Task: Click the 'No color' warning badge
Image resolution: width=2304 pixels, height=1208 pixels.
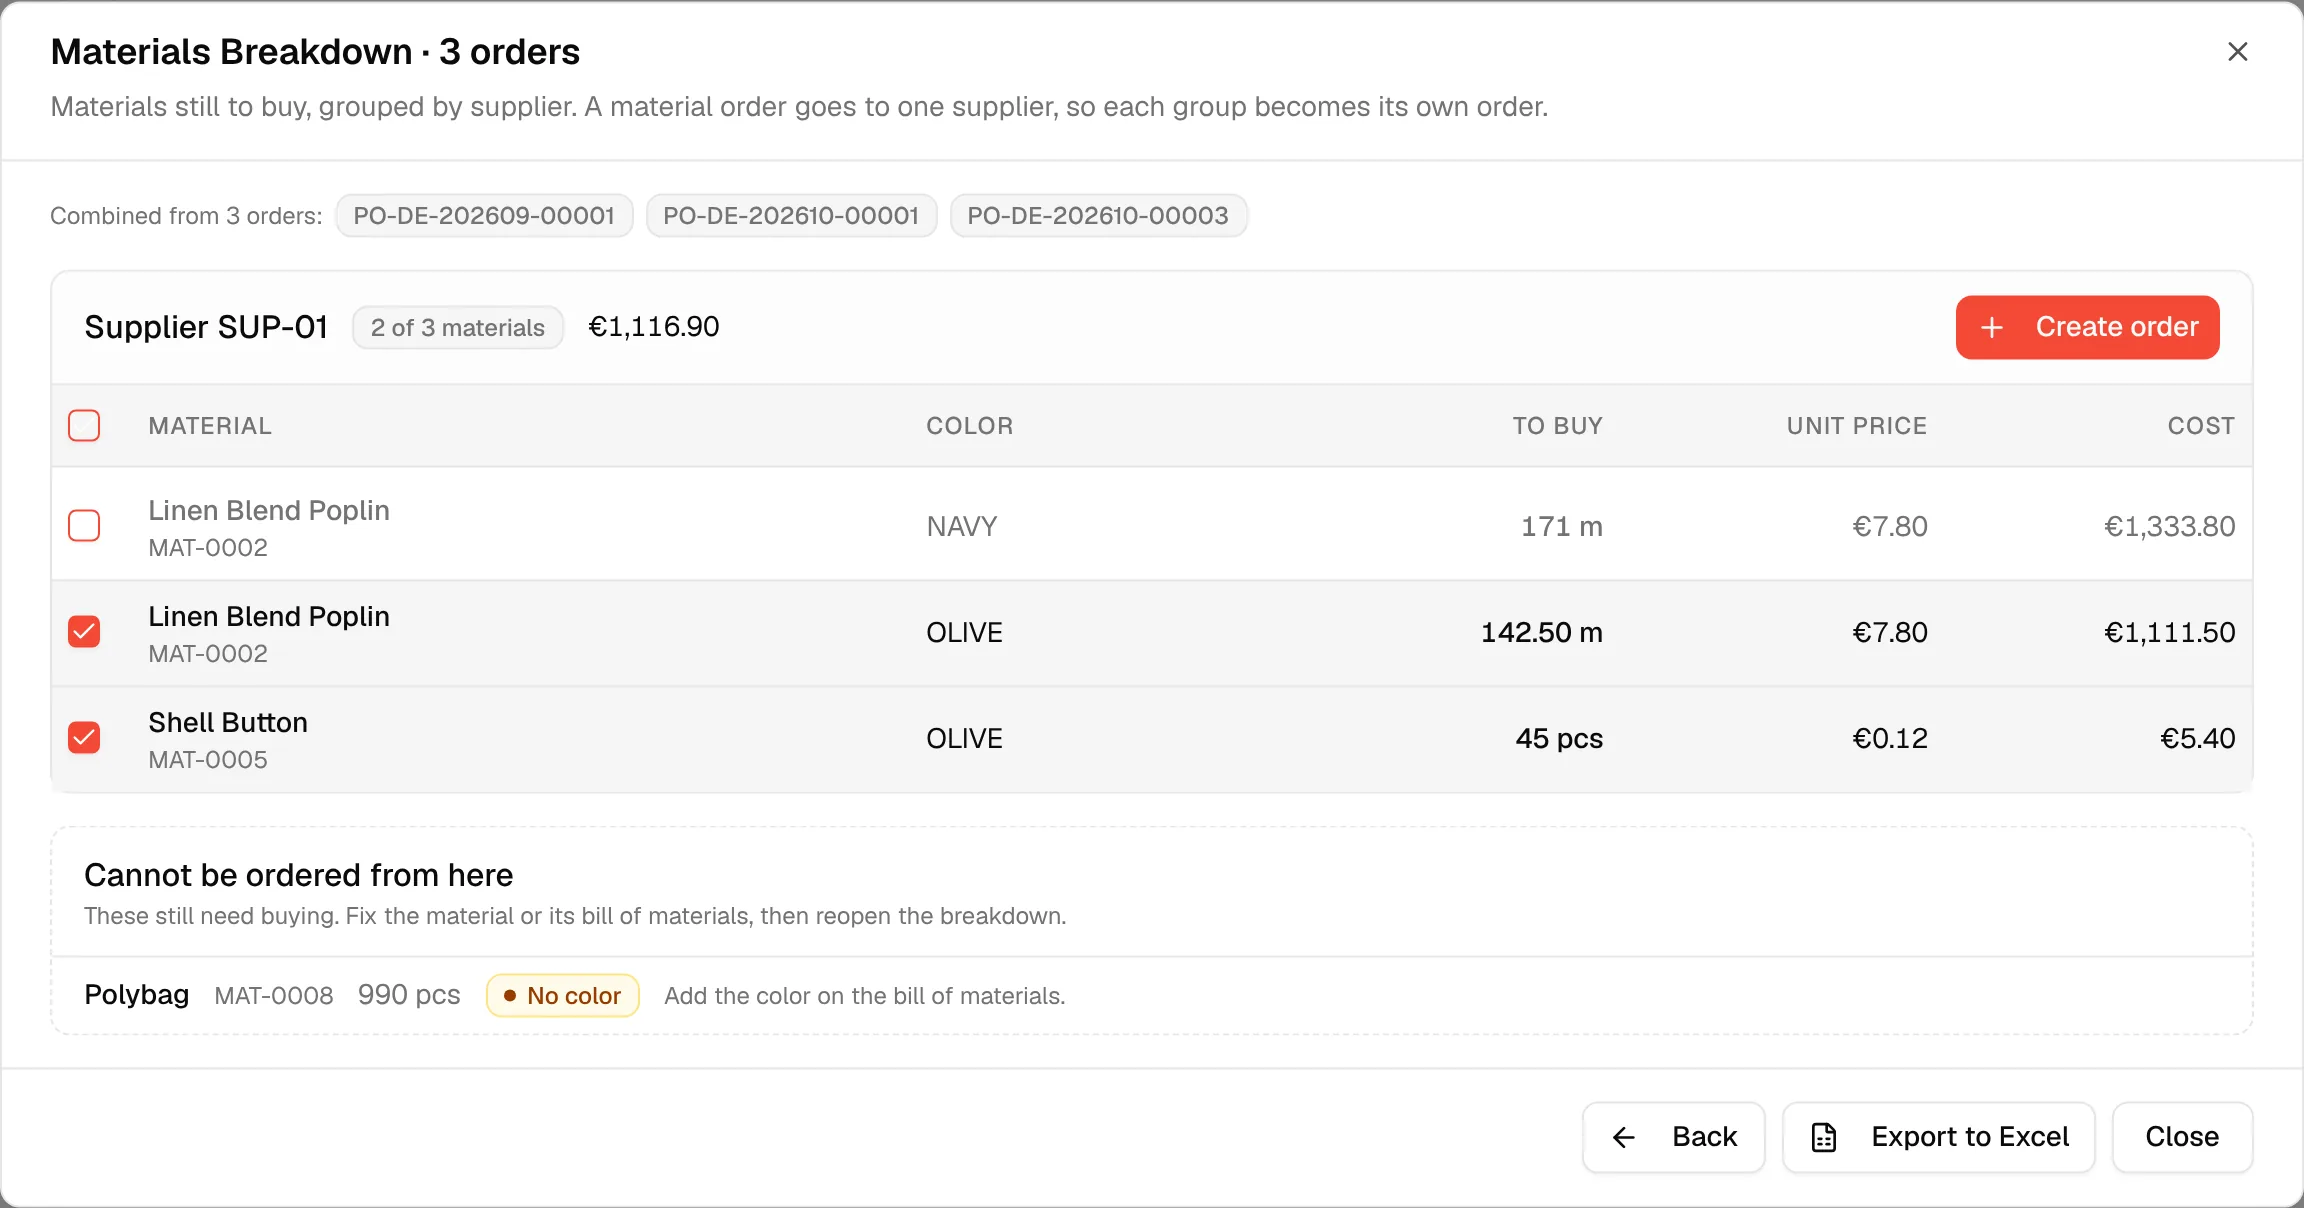Action: click(563, 996)
